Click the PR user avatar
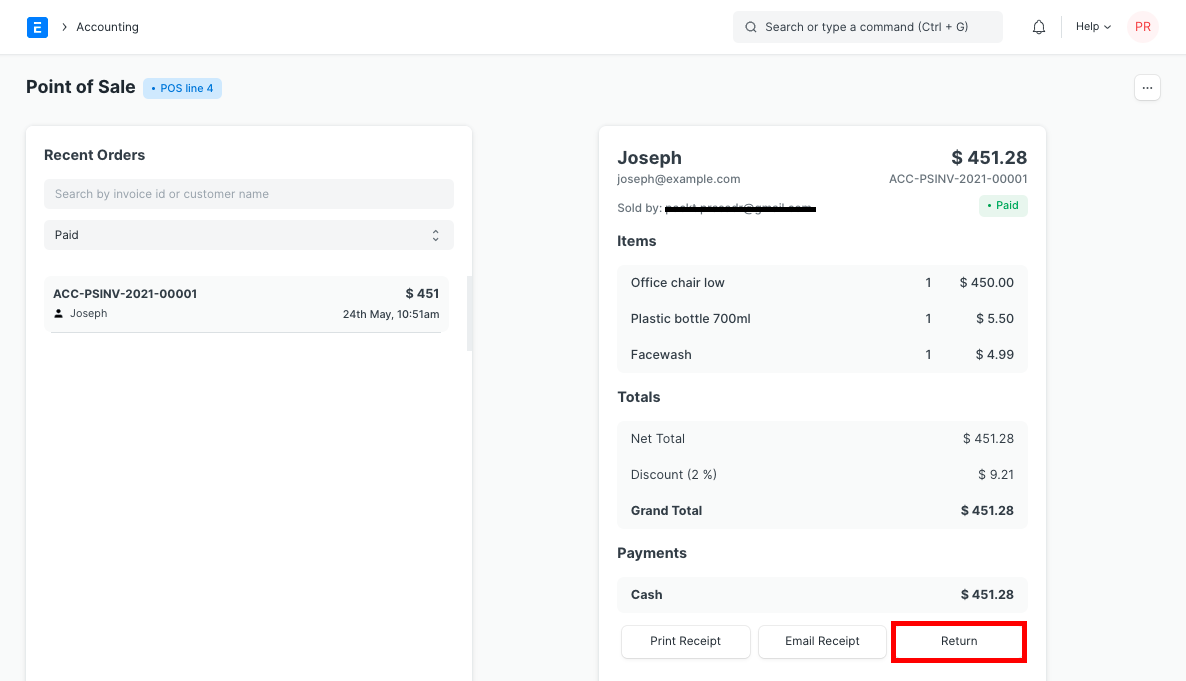 1142,27
